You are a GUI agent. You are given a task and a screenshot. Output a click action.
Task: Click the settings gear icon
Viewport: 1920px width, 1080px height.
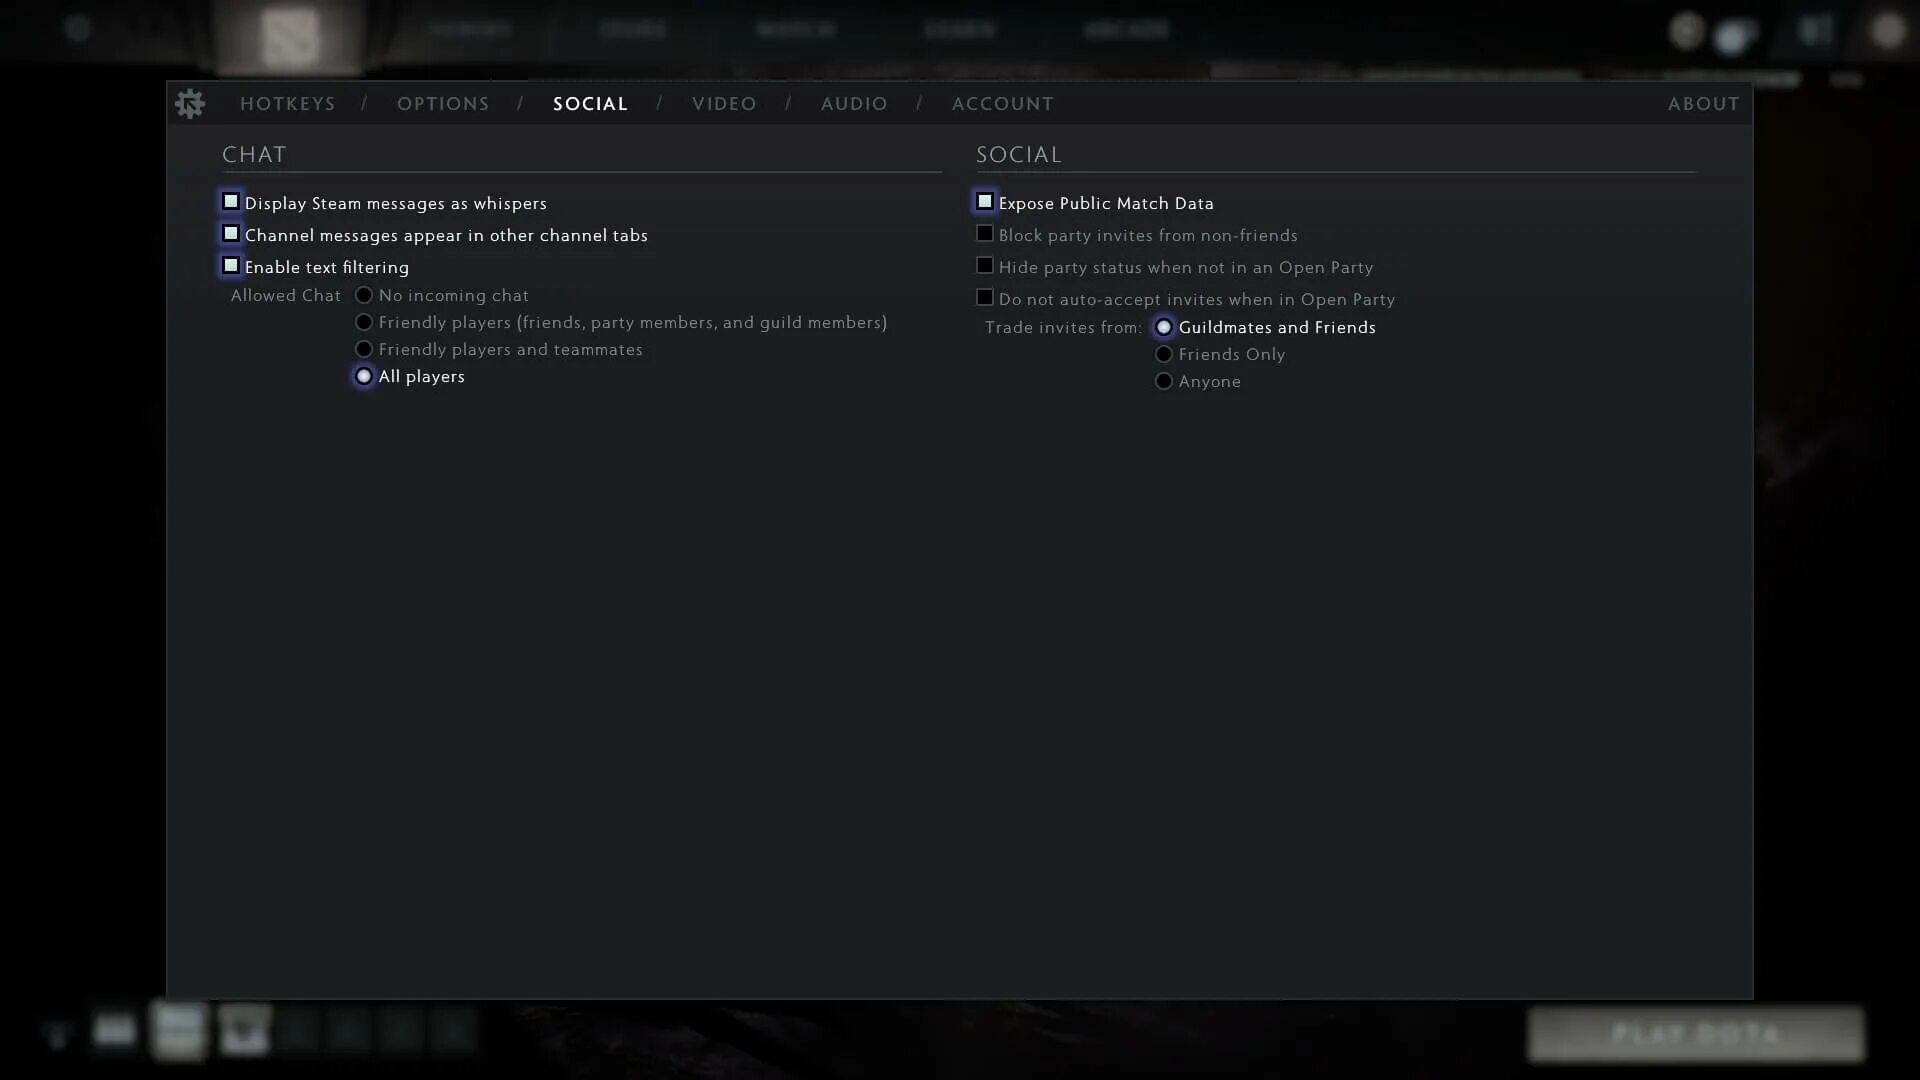(x=189, y=104)
